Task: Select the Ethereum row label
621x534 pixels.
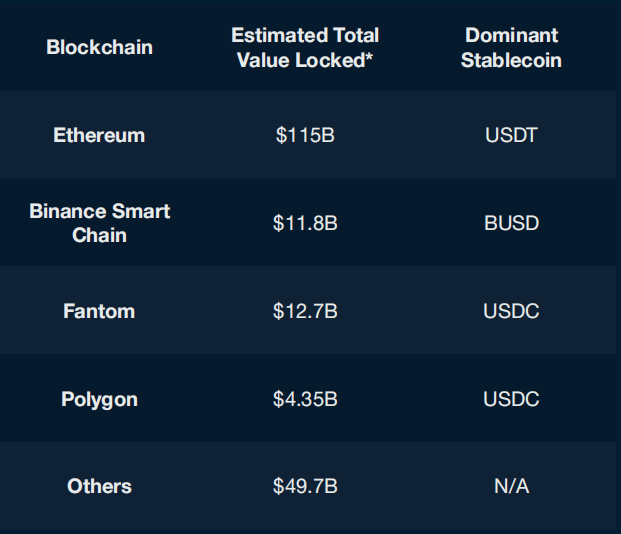Action: 99,135
